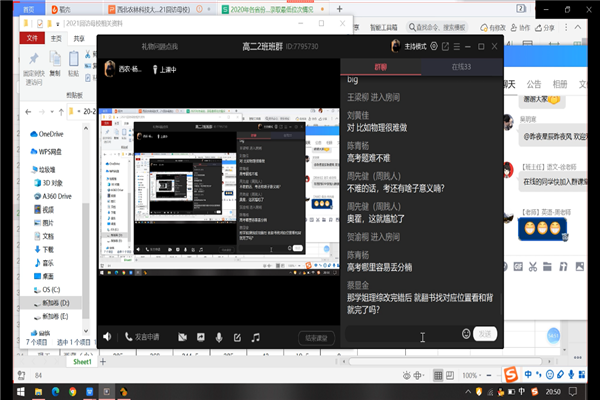Viewport: 600px width, 400px height.
Task: Click 分享 in WPS toolbar
Action: tap(545, 28)
